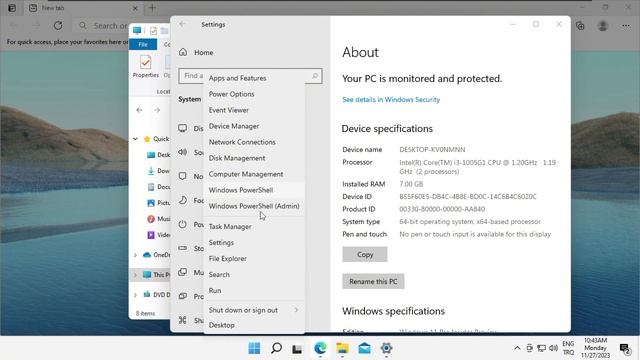640x360 pixels.
Task: Open Projecting icon in Settings sidebar
Action: (x=182, y=296)
